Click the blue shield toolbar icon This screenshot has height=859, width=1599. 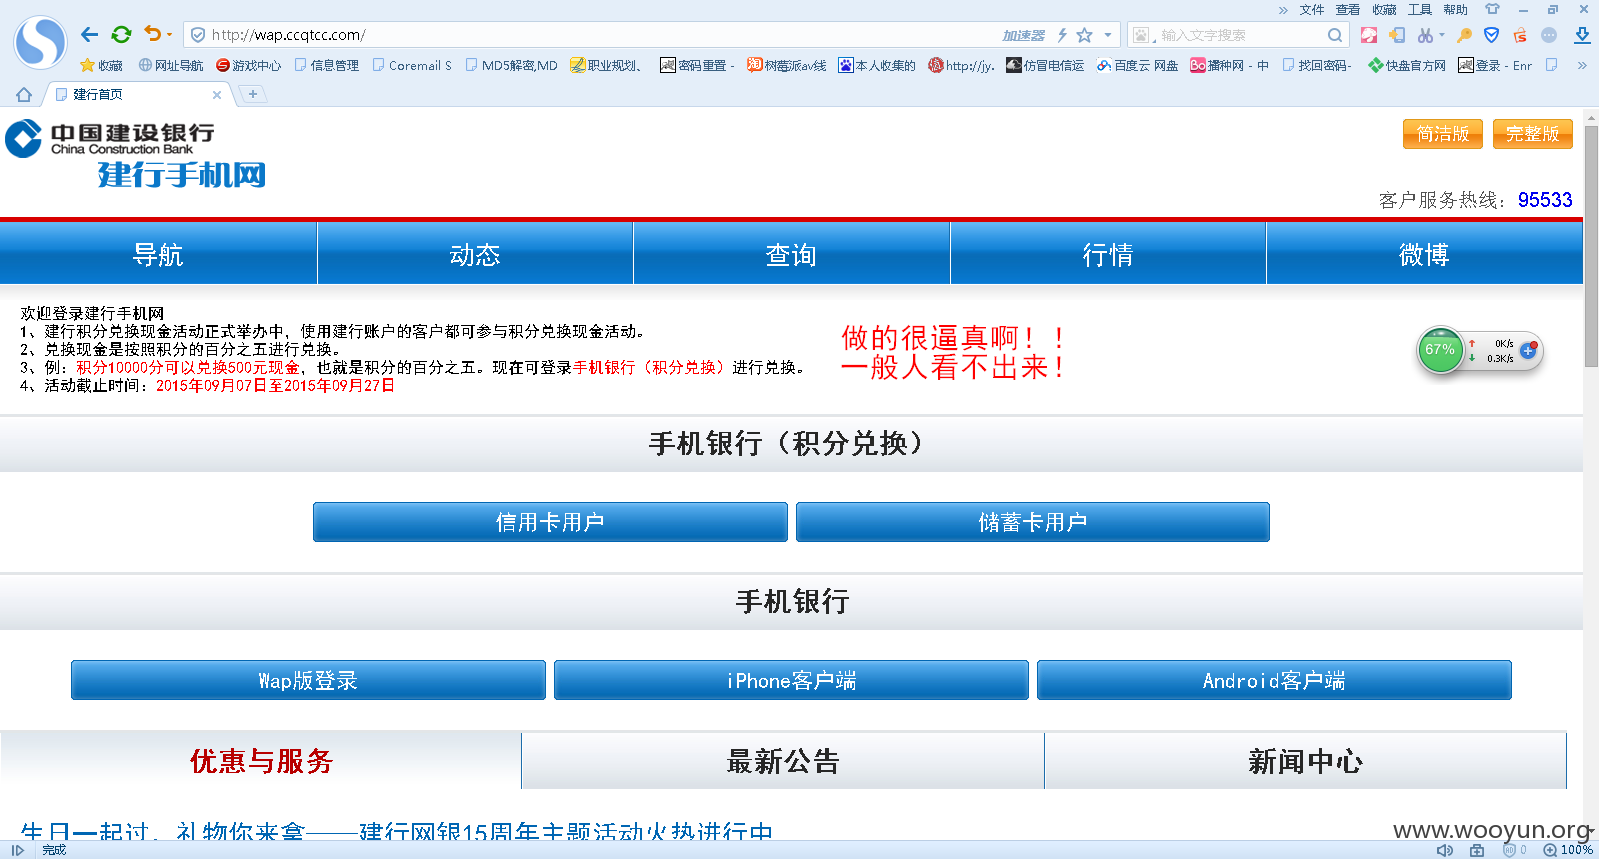[1492, 35]
